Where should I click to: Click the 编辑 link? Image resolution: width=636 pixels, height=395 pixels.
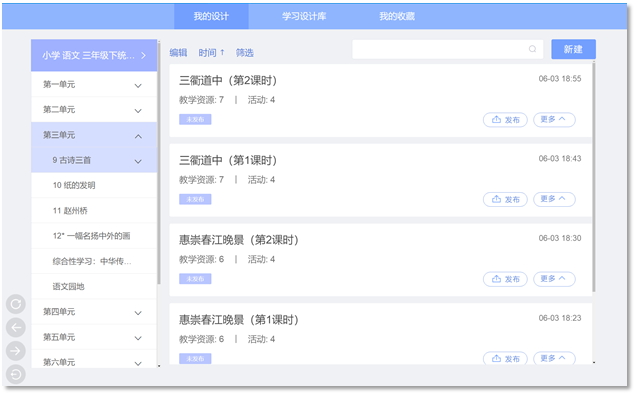click(x=178, y=53)
